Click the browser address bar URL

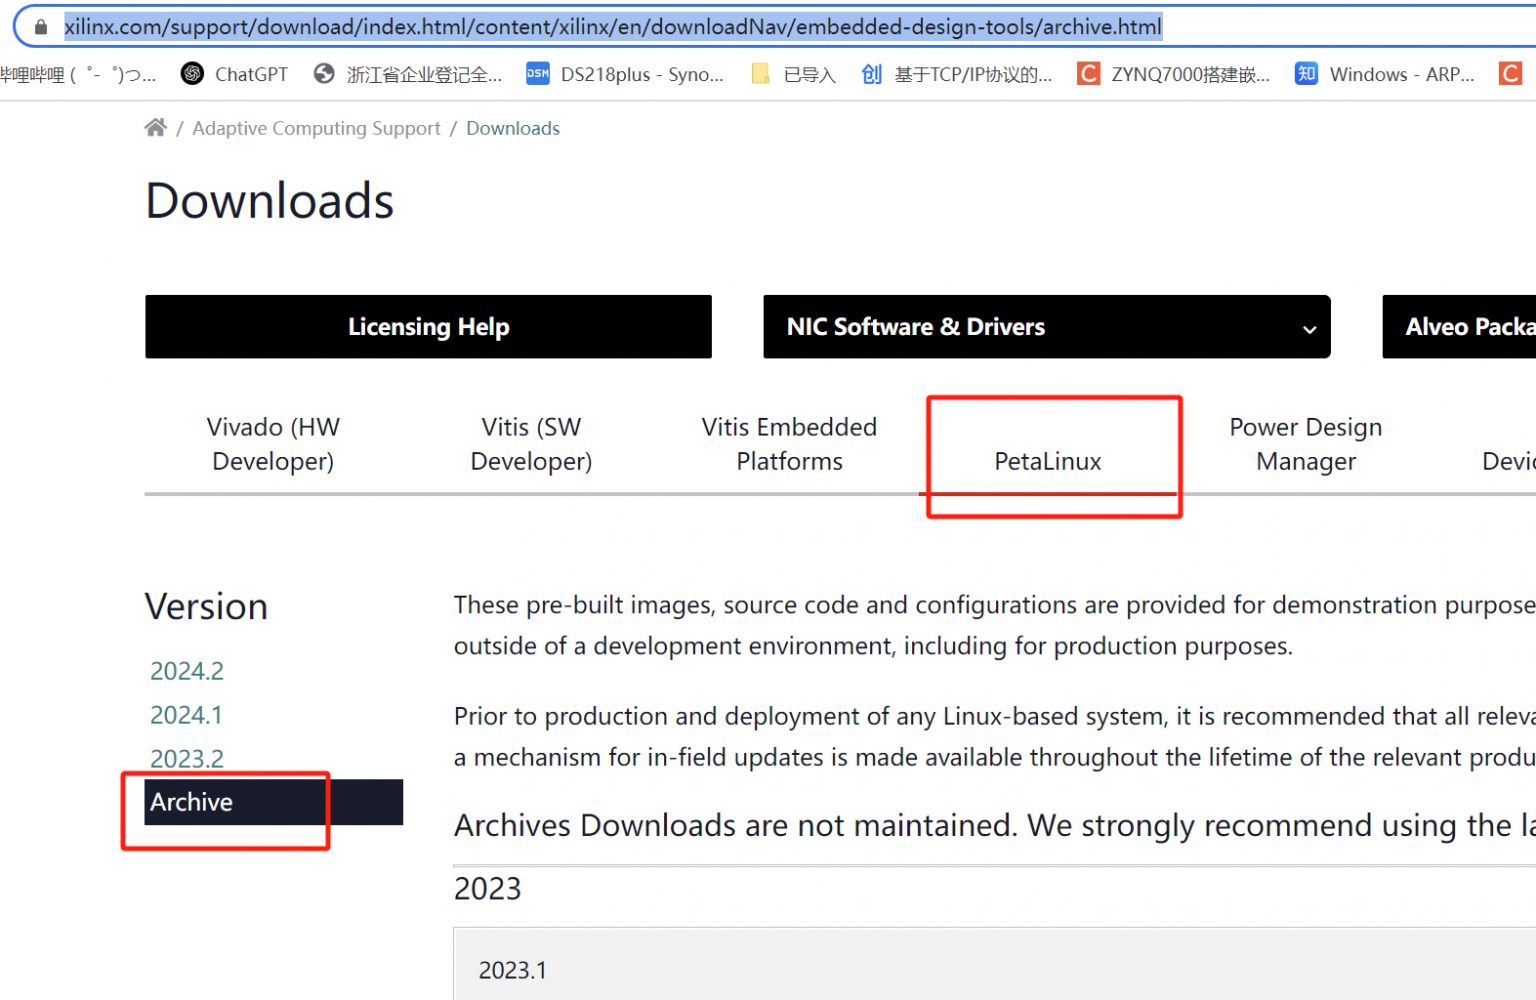[x=612, y=27]
